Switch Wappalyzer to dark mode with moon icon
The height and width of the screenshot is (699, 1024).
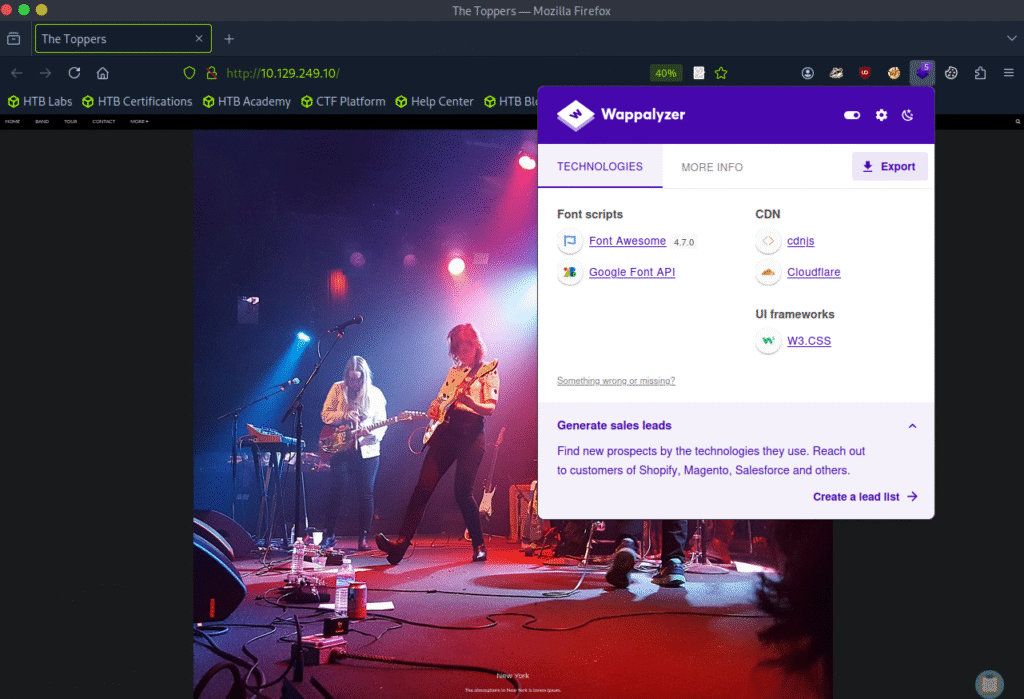[908, 115]
